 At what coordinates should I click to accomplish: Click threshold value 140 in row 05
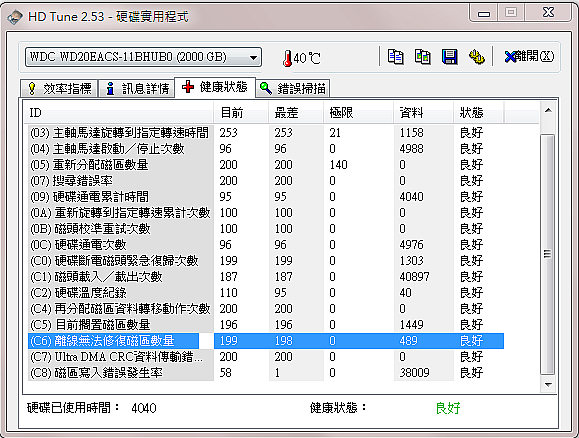[x=339, y=165]
